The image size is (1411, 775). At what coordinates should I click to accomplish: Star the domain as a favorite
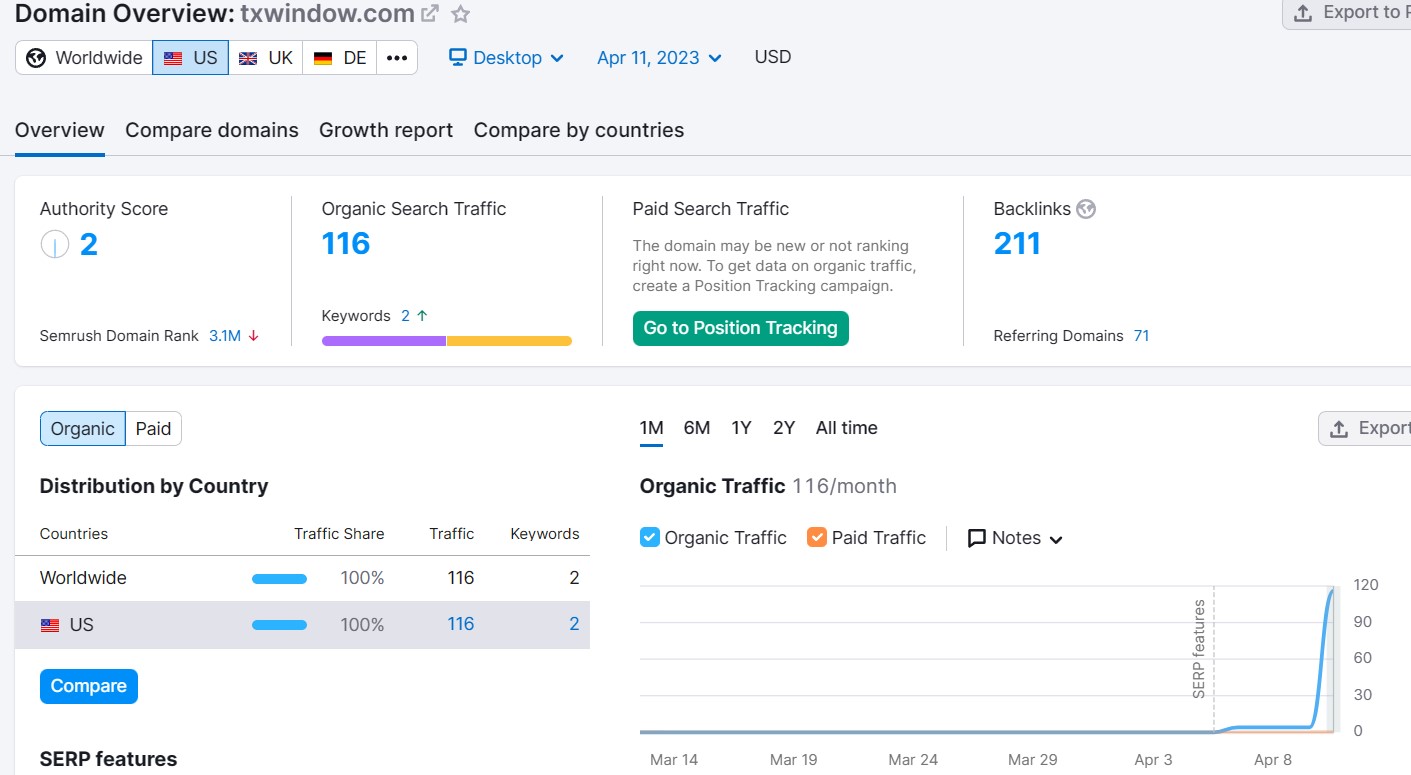(460, 14)
